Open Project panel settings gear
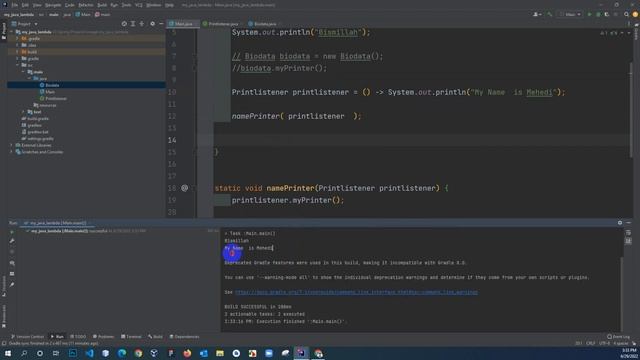The image size is (640, 360). click(153, 24)
